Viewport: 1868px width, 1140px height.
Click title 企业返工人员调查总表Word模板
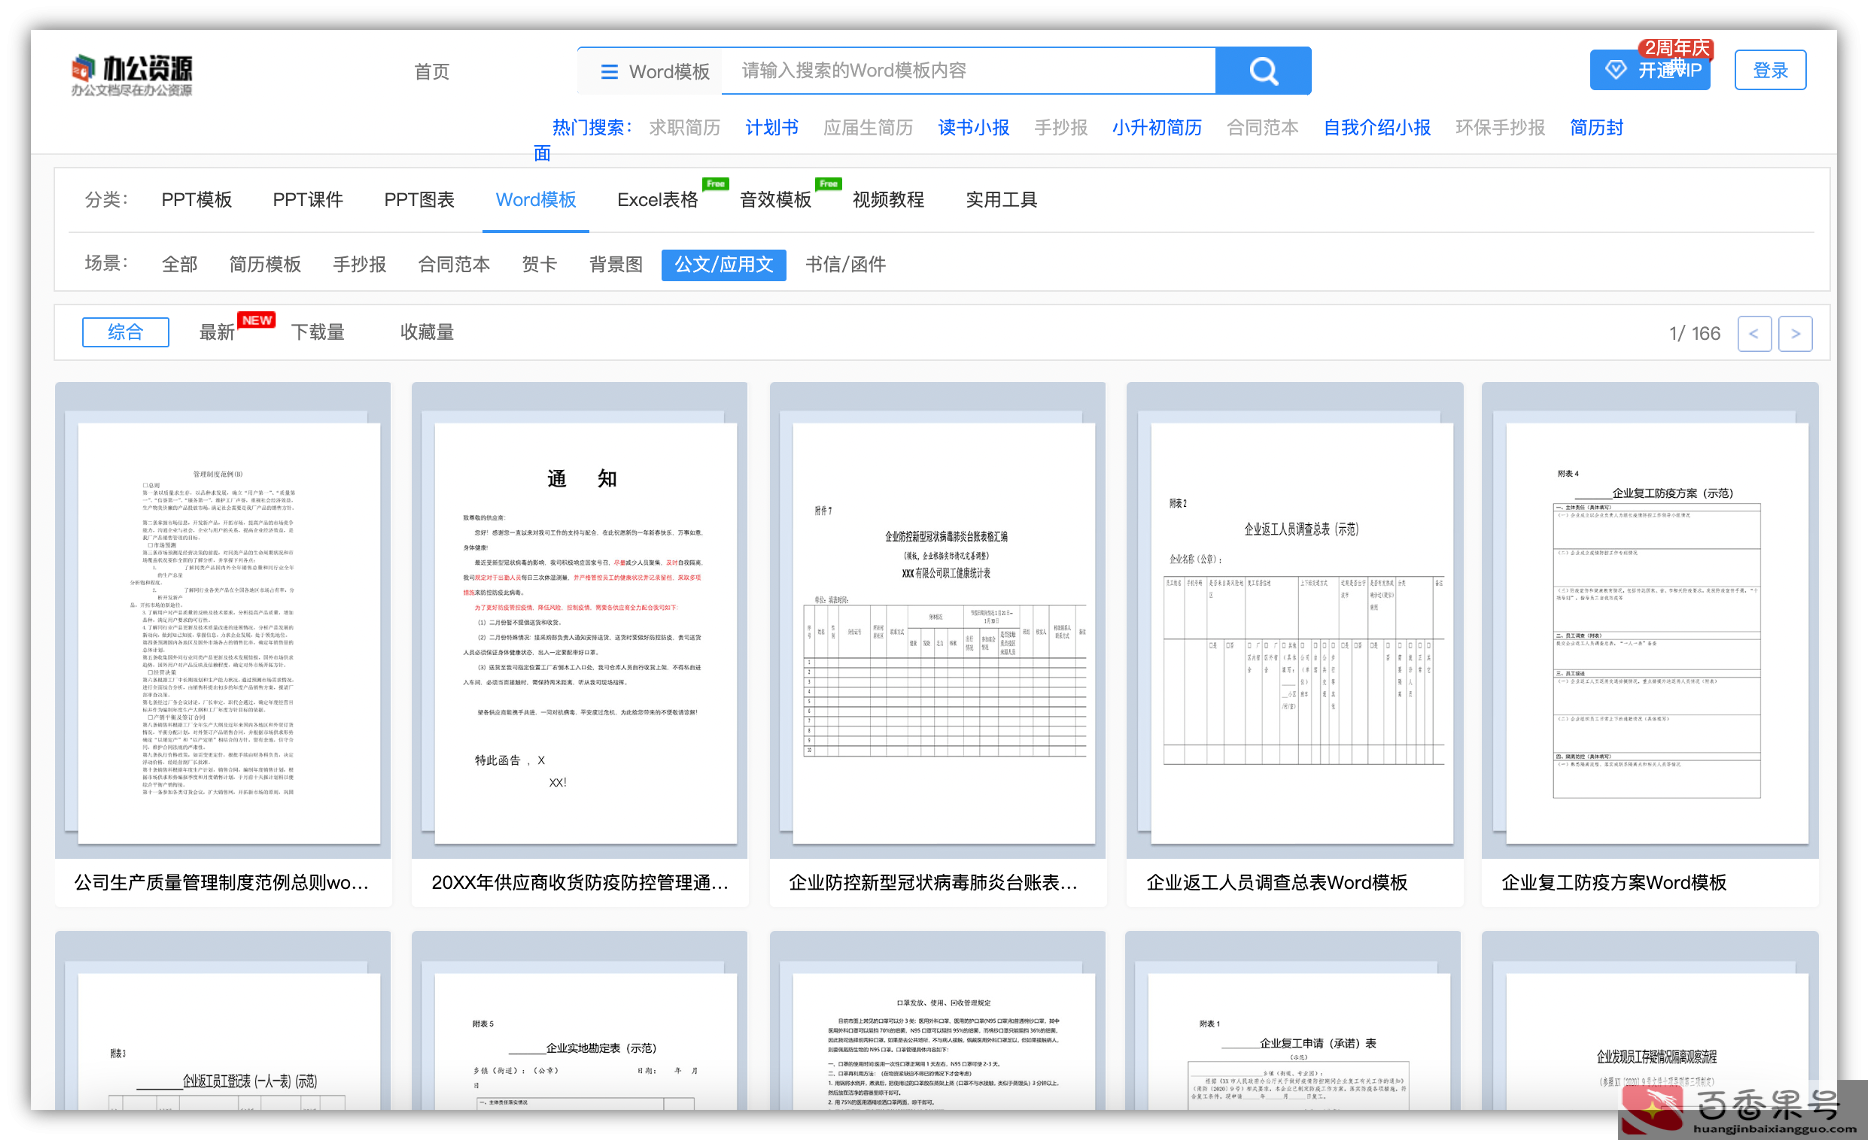tap(1277, 883)
